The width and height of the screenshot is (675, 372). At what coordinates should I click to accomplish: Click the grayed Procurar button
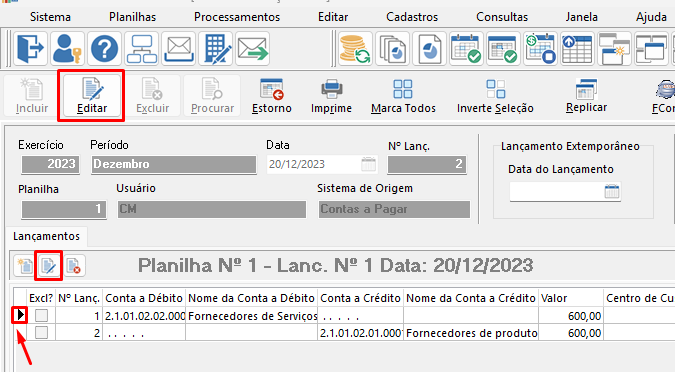(212, 96)
